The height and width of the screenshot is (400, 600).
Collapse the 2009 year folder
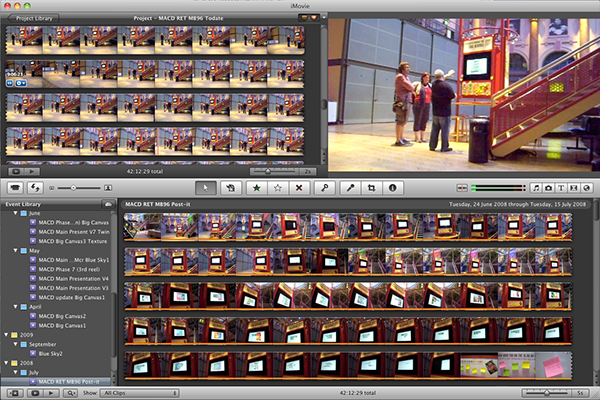click(x=6, y=335)
